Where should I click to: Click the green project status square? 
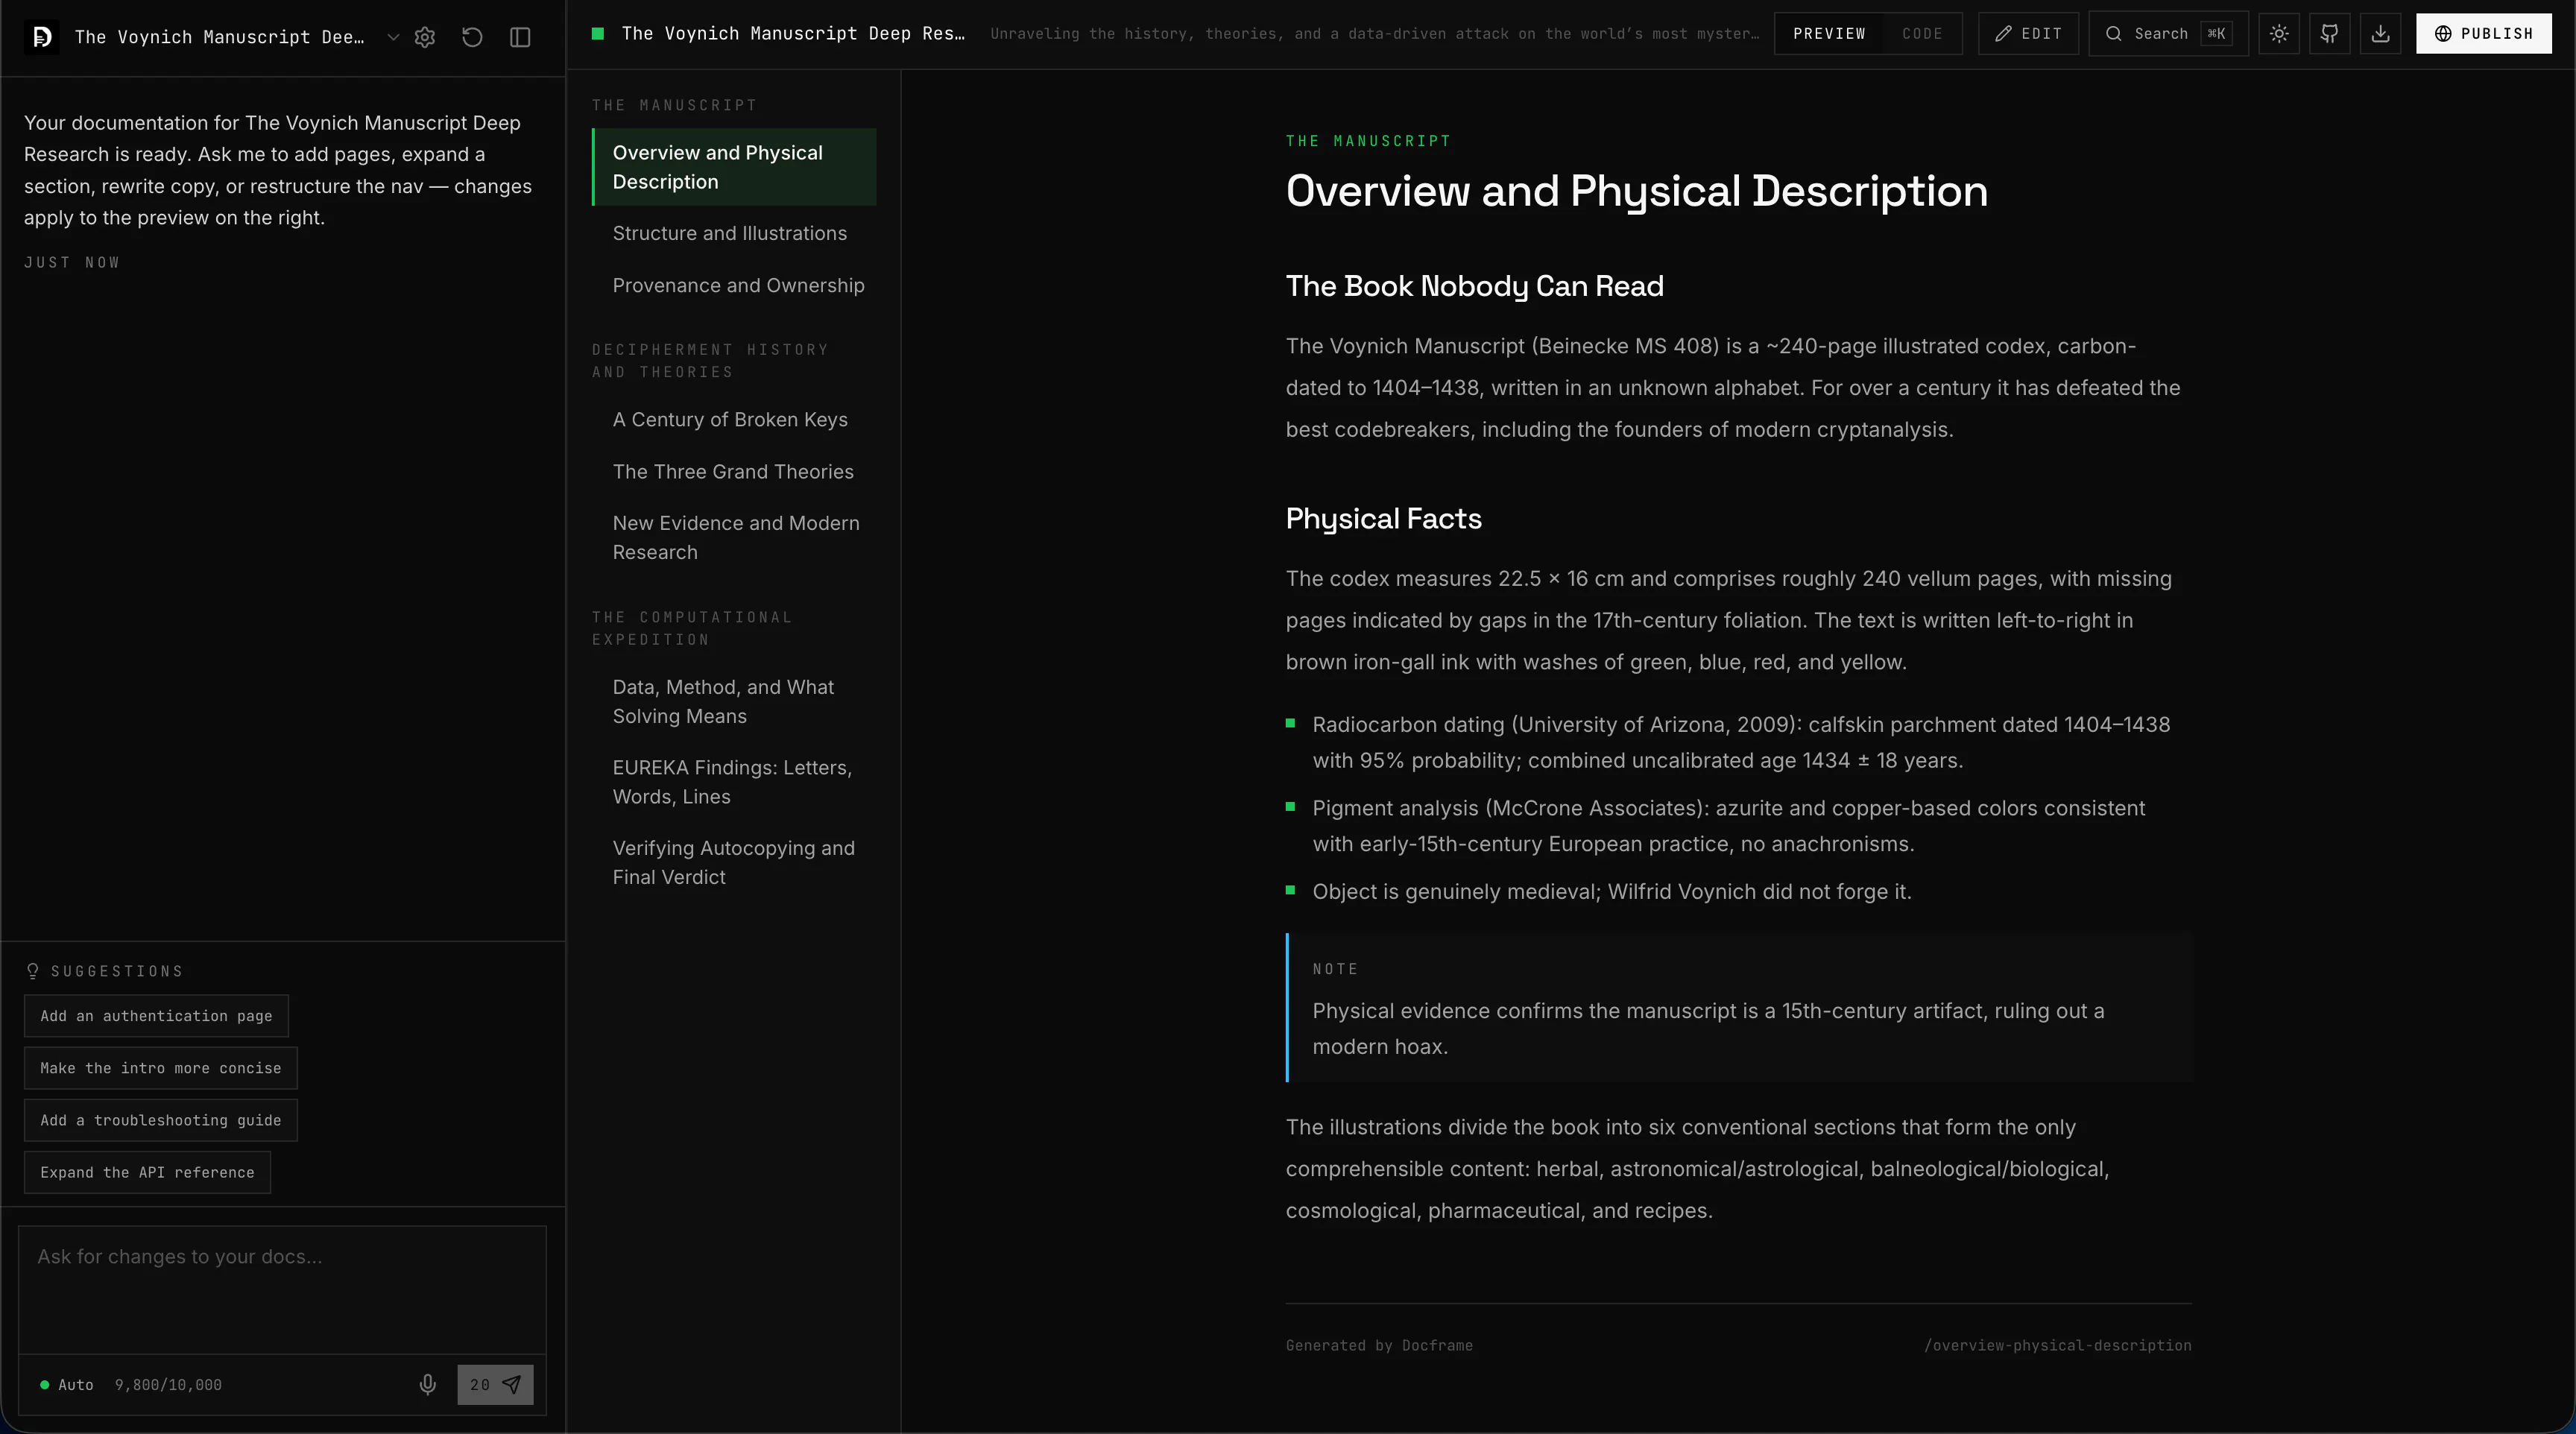click(x=598, y=34)
